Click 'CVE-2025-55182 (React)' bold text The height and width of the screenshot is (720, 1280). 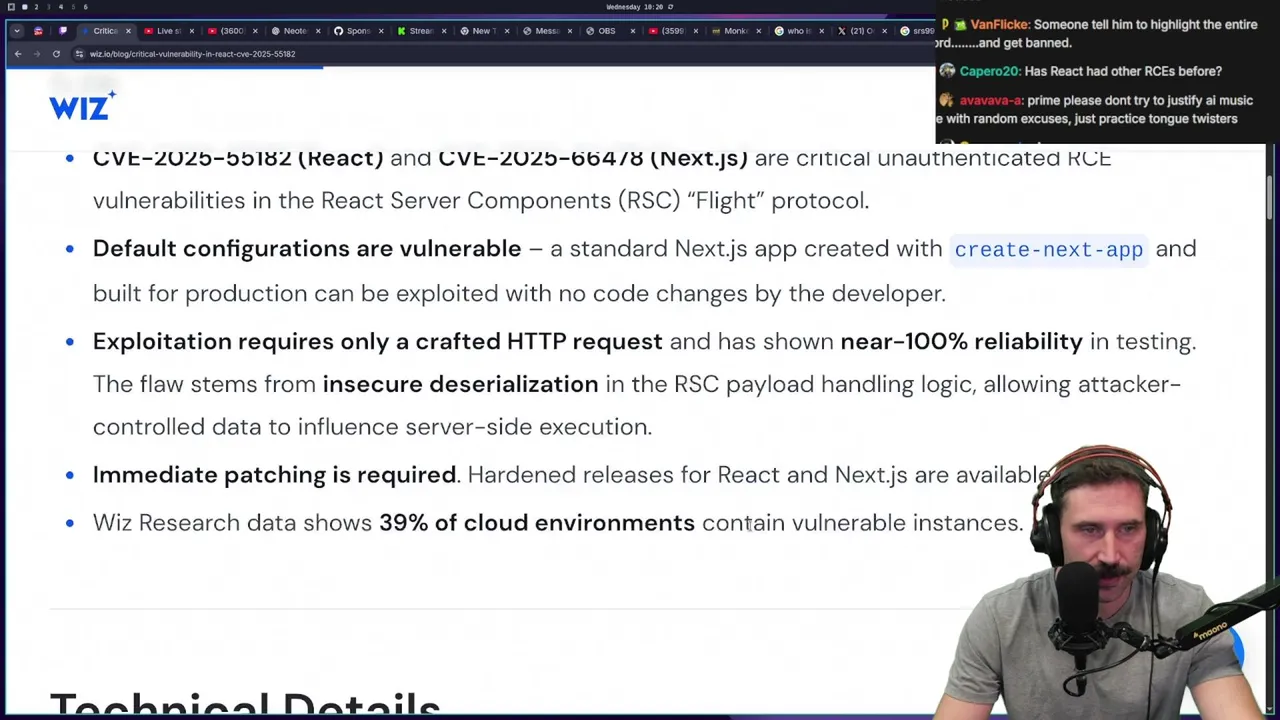pos(238,158)
